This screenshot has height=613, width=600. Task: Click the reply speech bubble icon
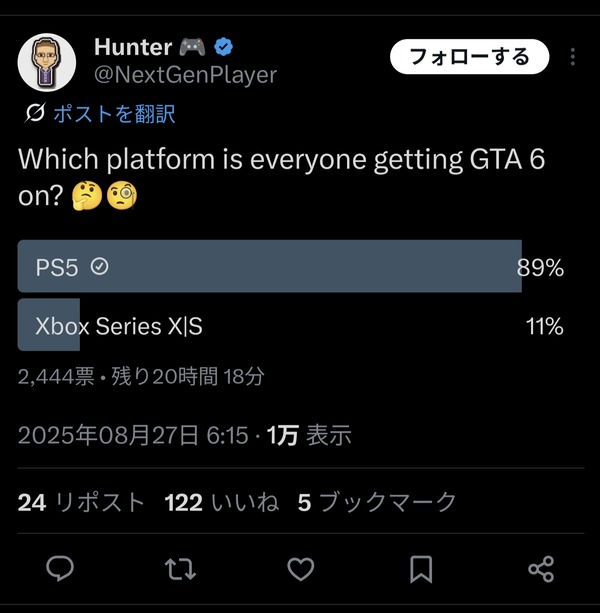point(60,569)
